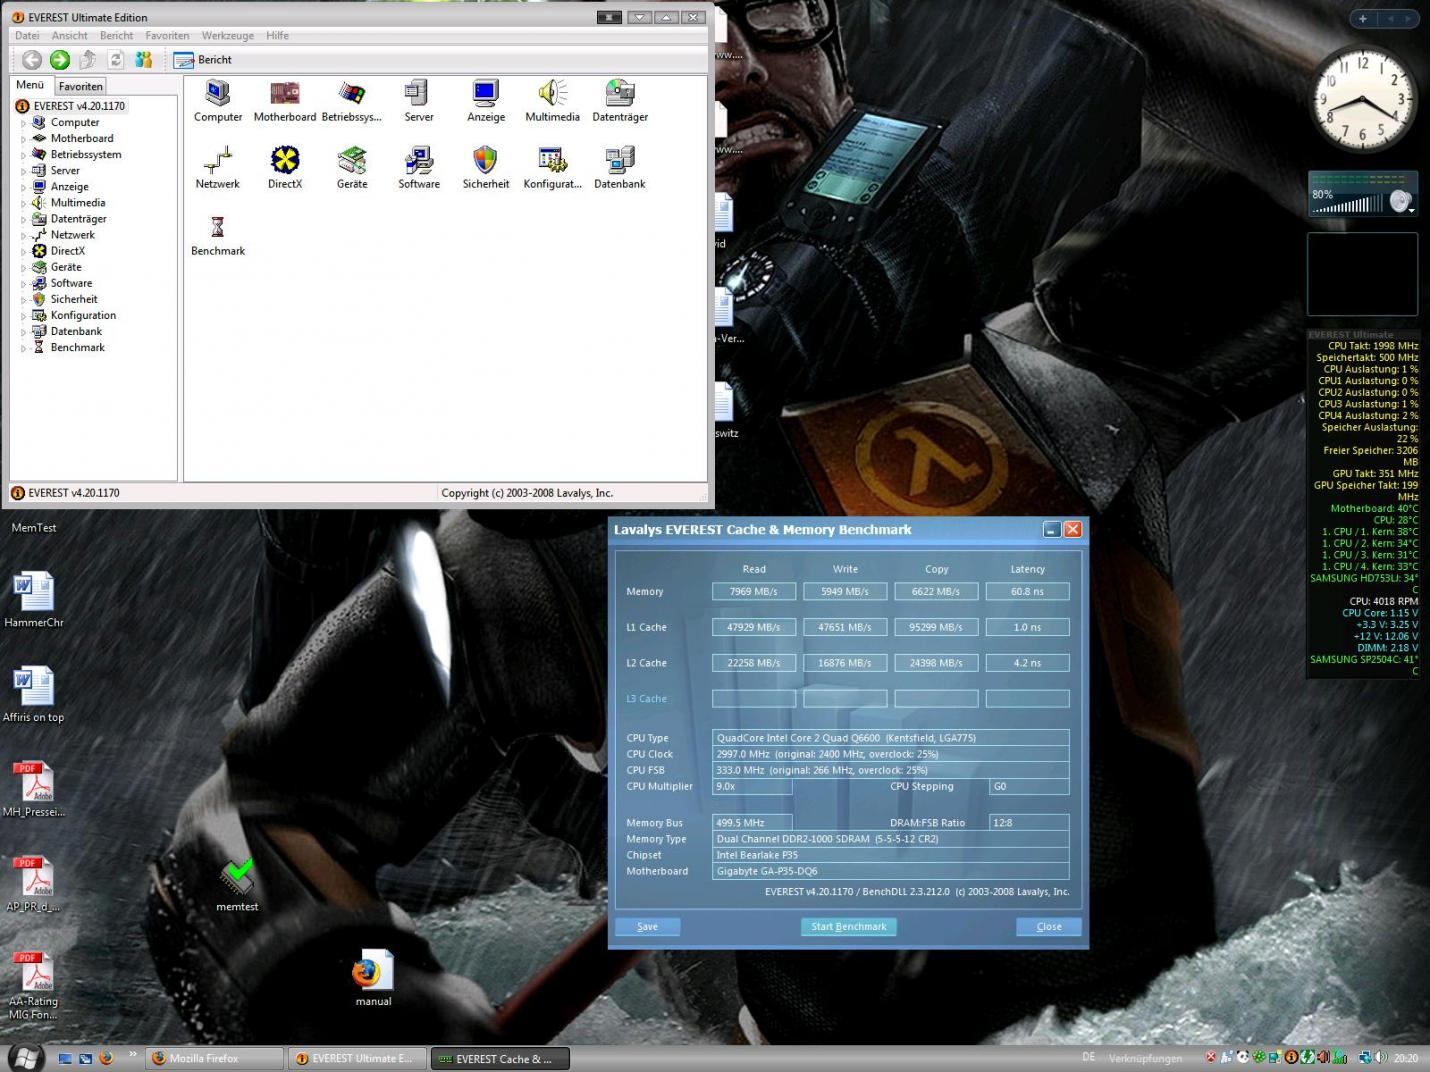
Task: Click the users icon in EVEREST toolbar
Action: point(144,60)
